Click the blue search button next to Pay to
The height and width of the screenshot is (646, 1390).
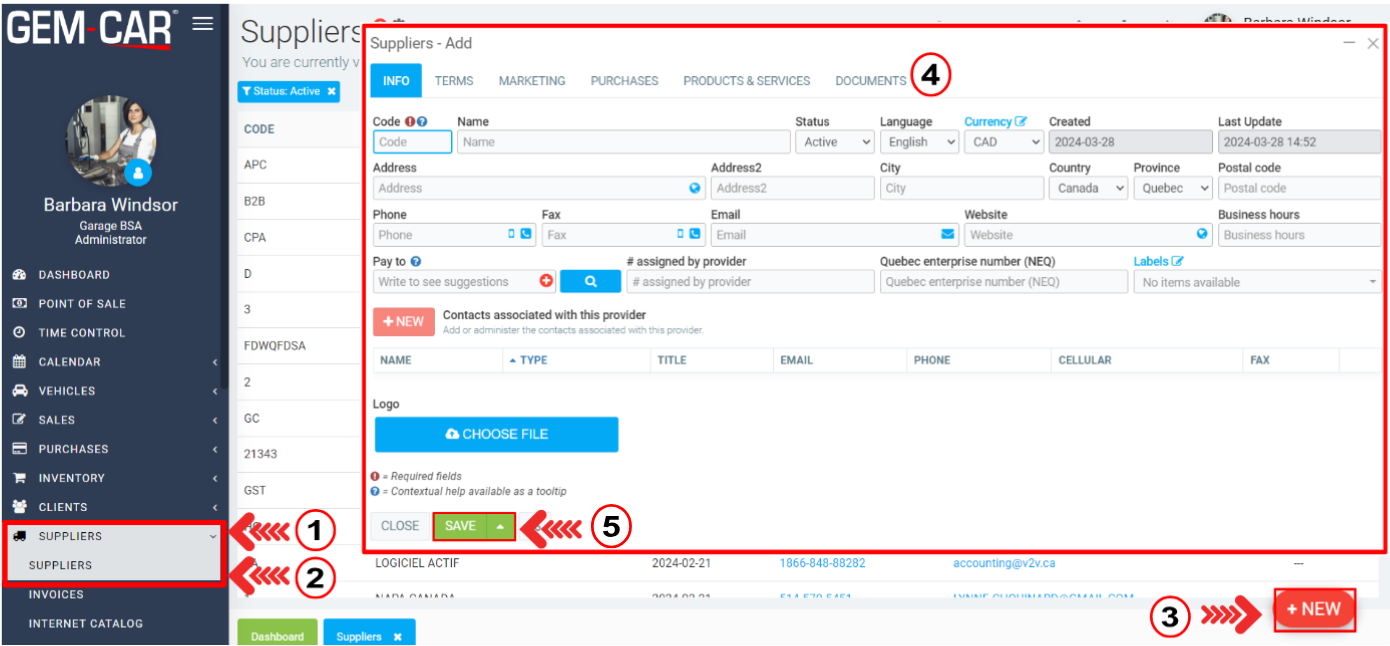(590, 282)
